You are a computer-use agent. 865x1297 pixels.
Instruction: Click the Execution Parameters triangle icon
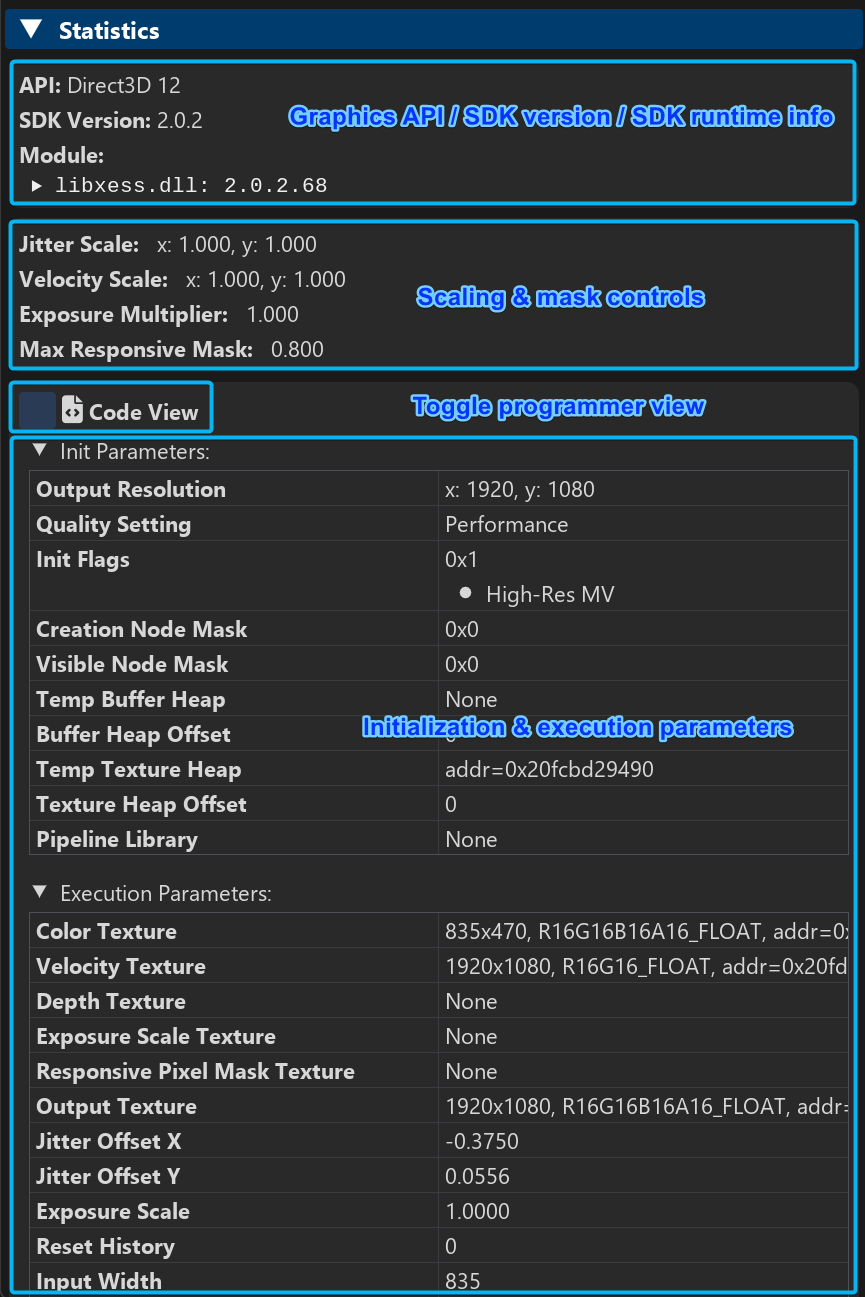(39, 893)
